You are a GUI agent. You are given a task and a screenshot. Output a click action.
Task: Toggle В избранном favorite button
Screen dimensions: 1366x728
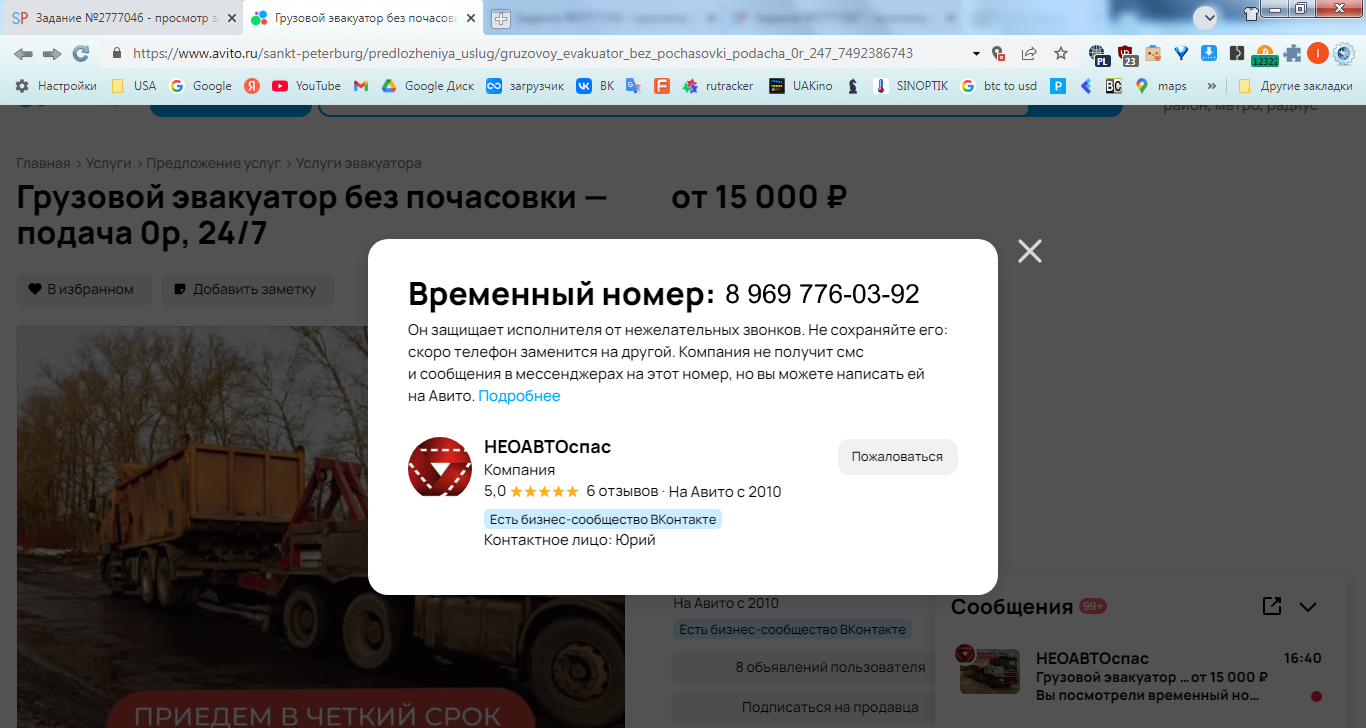tap(83, 290)
